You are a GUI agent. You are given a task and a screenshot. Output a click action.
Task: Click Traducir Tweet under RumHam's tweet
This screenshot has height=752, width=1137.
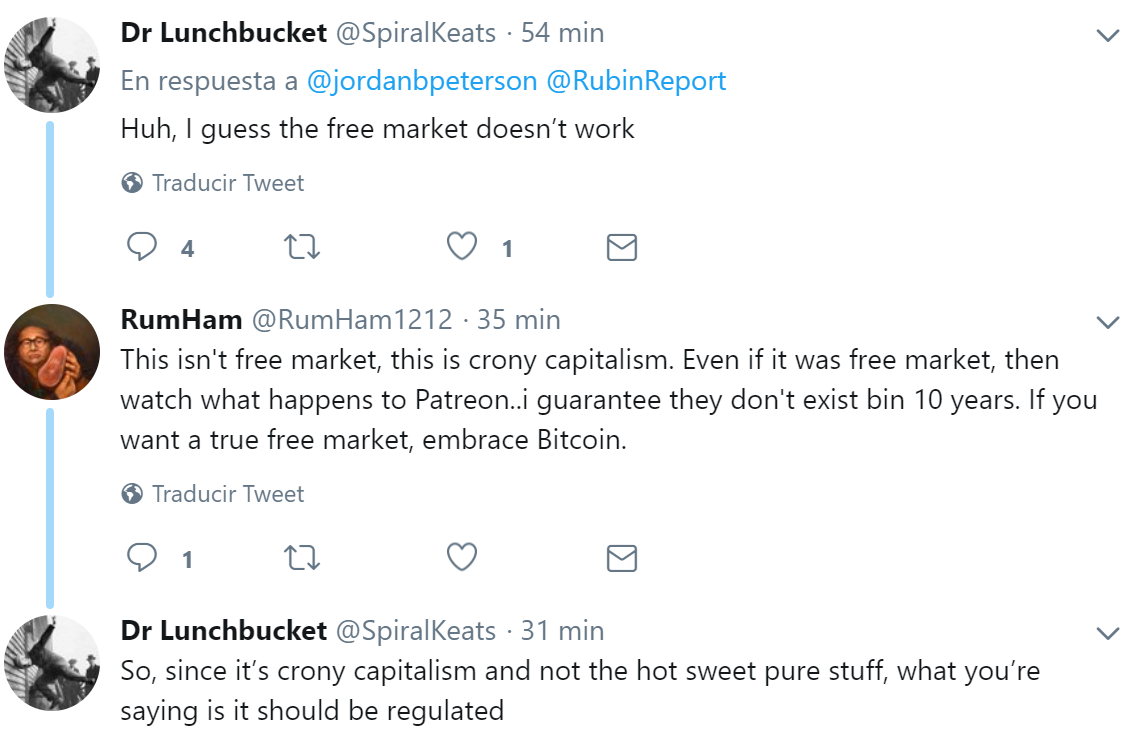click(x=227, y=494)
